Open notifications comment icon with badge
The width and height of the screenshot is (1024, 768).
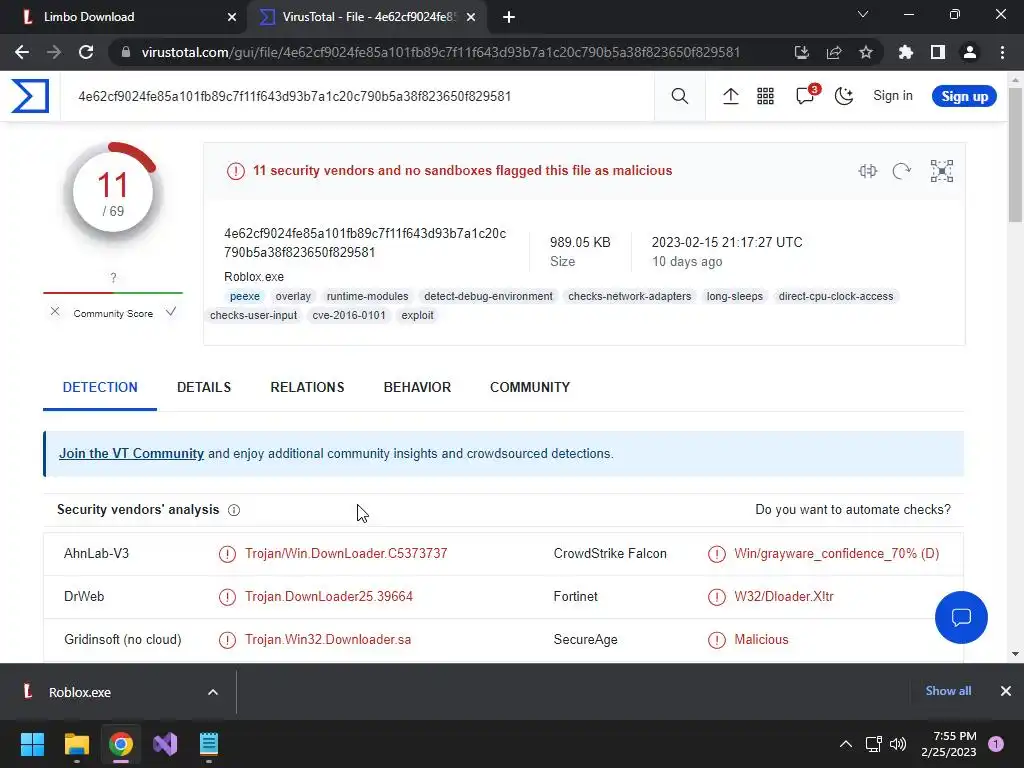[806, 95]
